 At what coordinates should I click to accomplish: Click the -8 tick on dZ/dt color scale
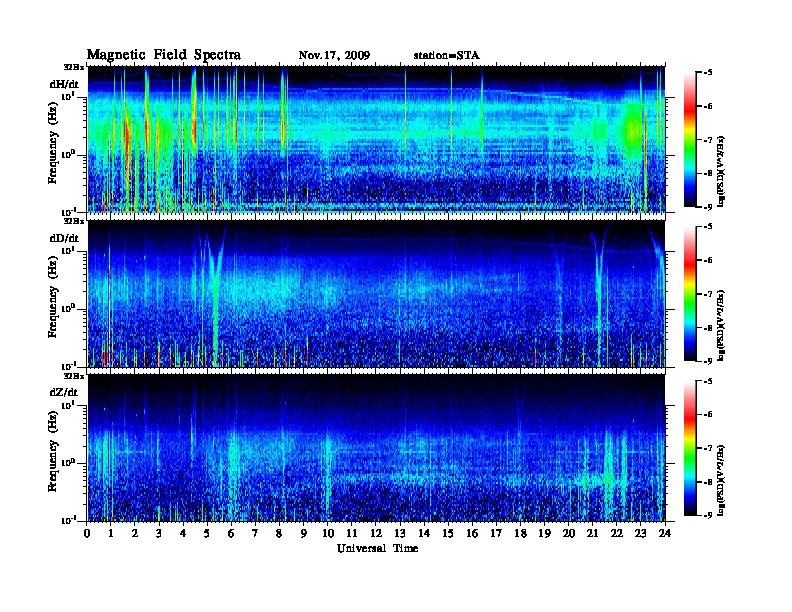coord(708,482)
